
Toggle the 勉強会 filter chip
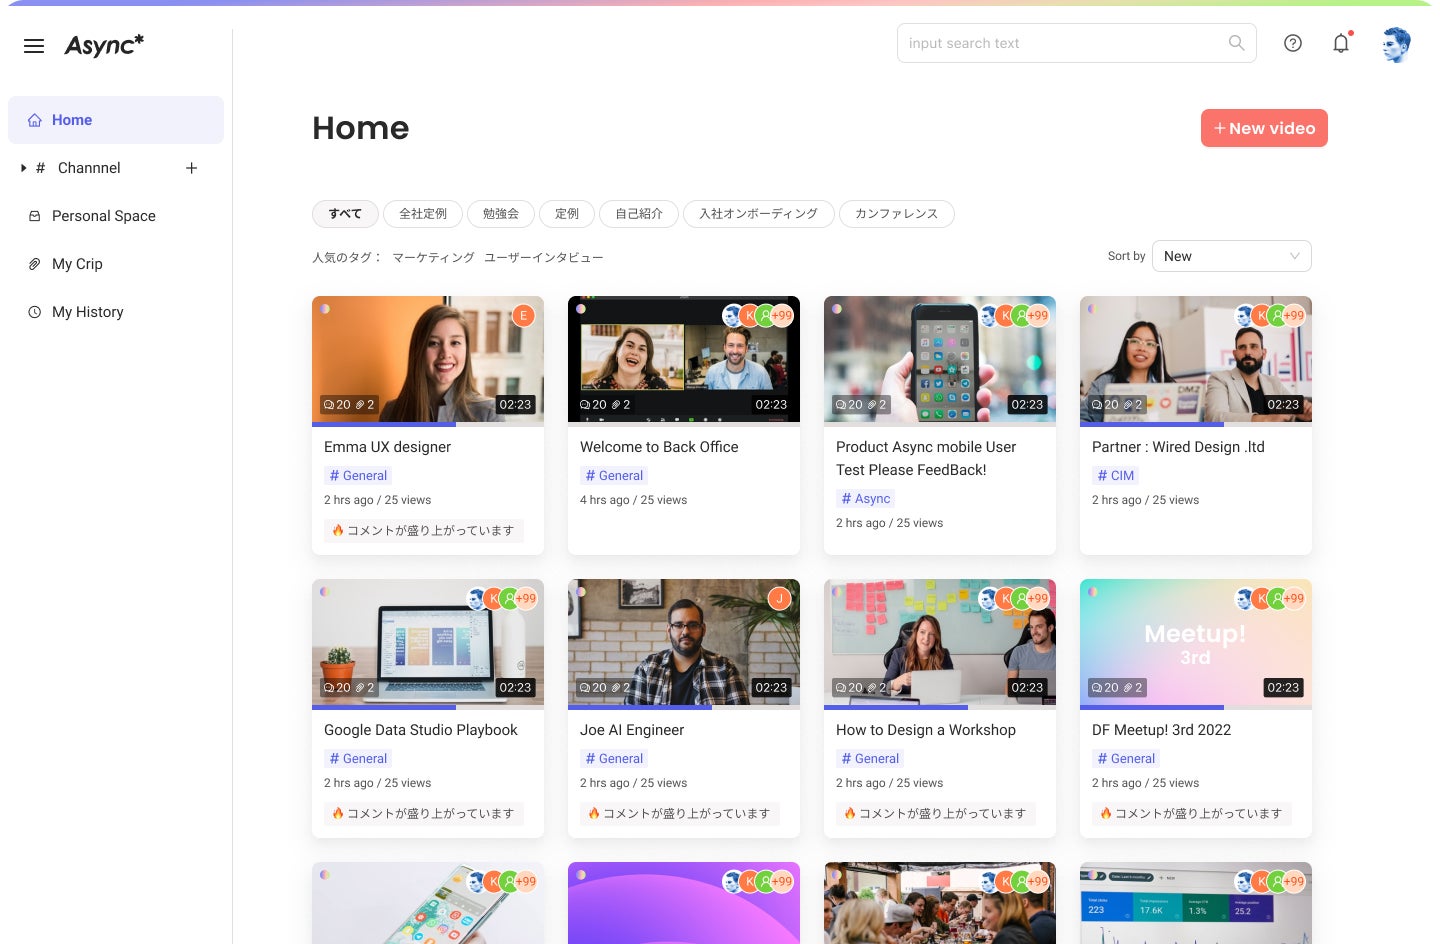tap(501, 214)
